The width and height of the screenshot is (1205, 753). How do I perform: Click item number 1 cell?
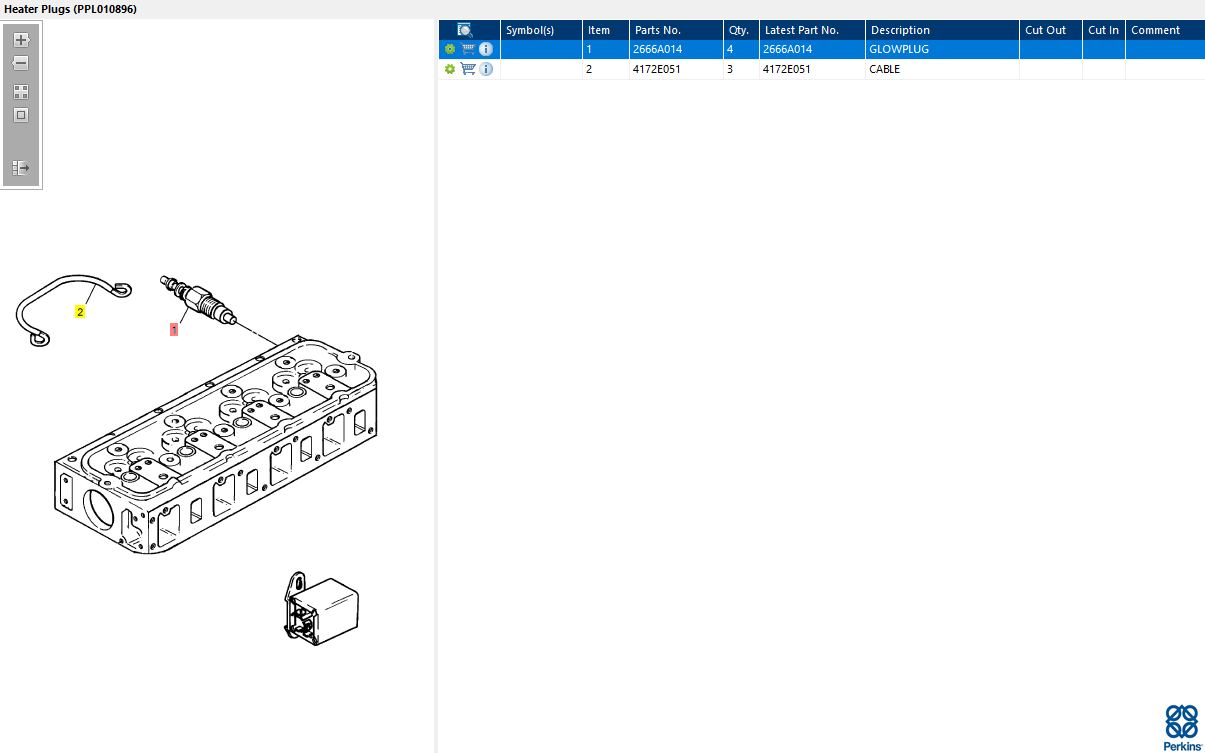(606, 49)
